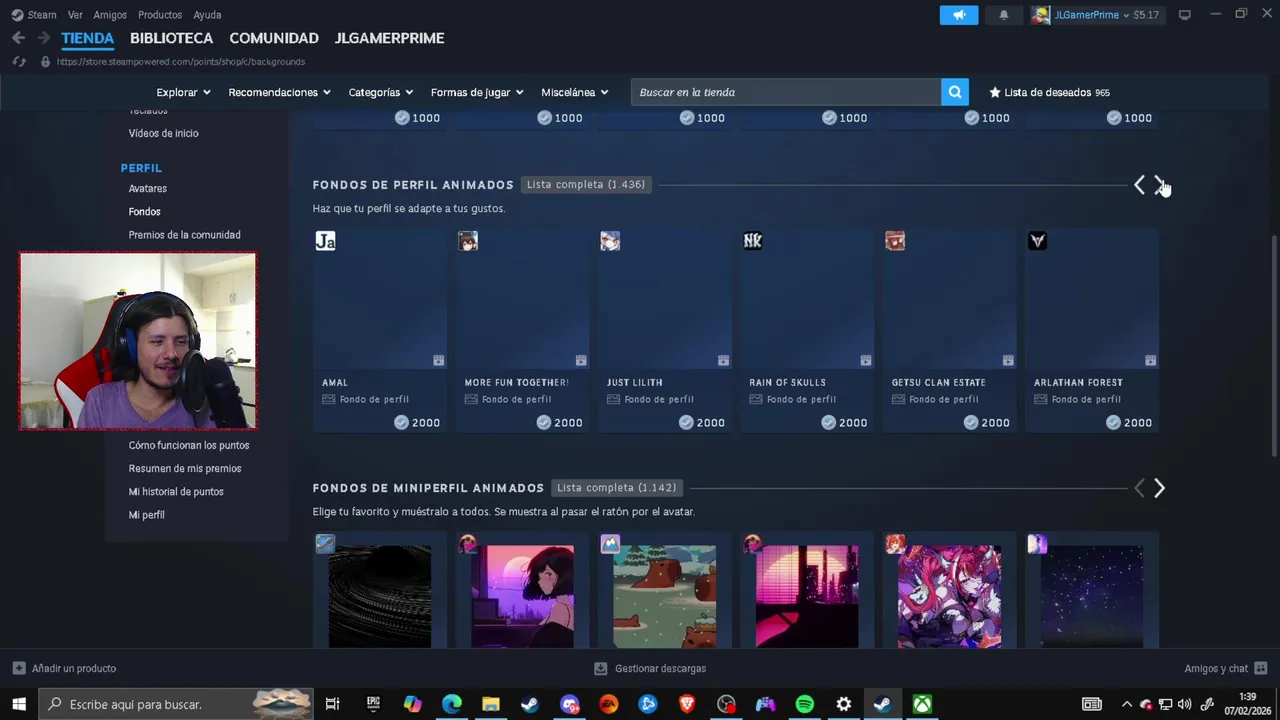Viewport: 1280px width, 720px height.
Task: Switch to the BIBLIOTECA tab
Action: tap(171, 38)
